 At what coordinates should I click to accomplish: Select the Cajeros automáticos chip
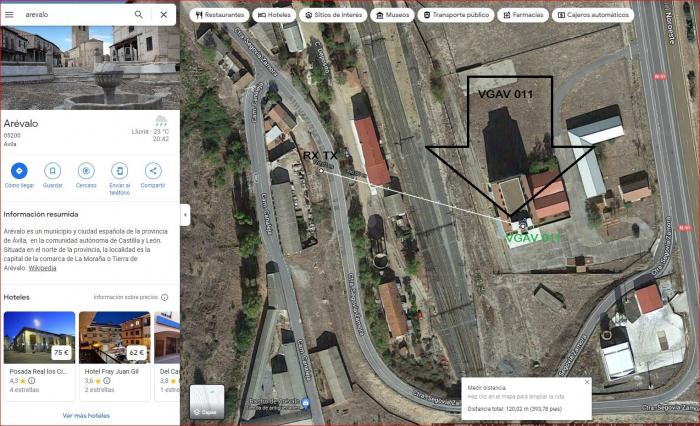[593, 15]
